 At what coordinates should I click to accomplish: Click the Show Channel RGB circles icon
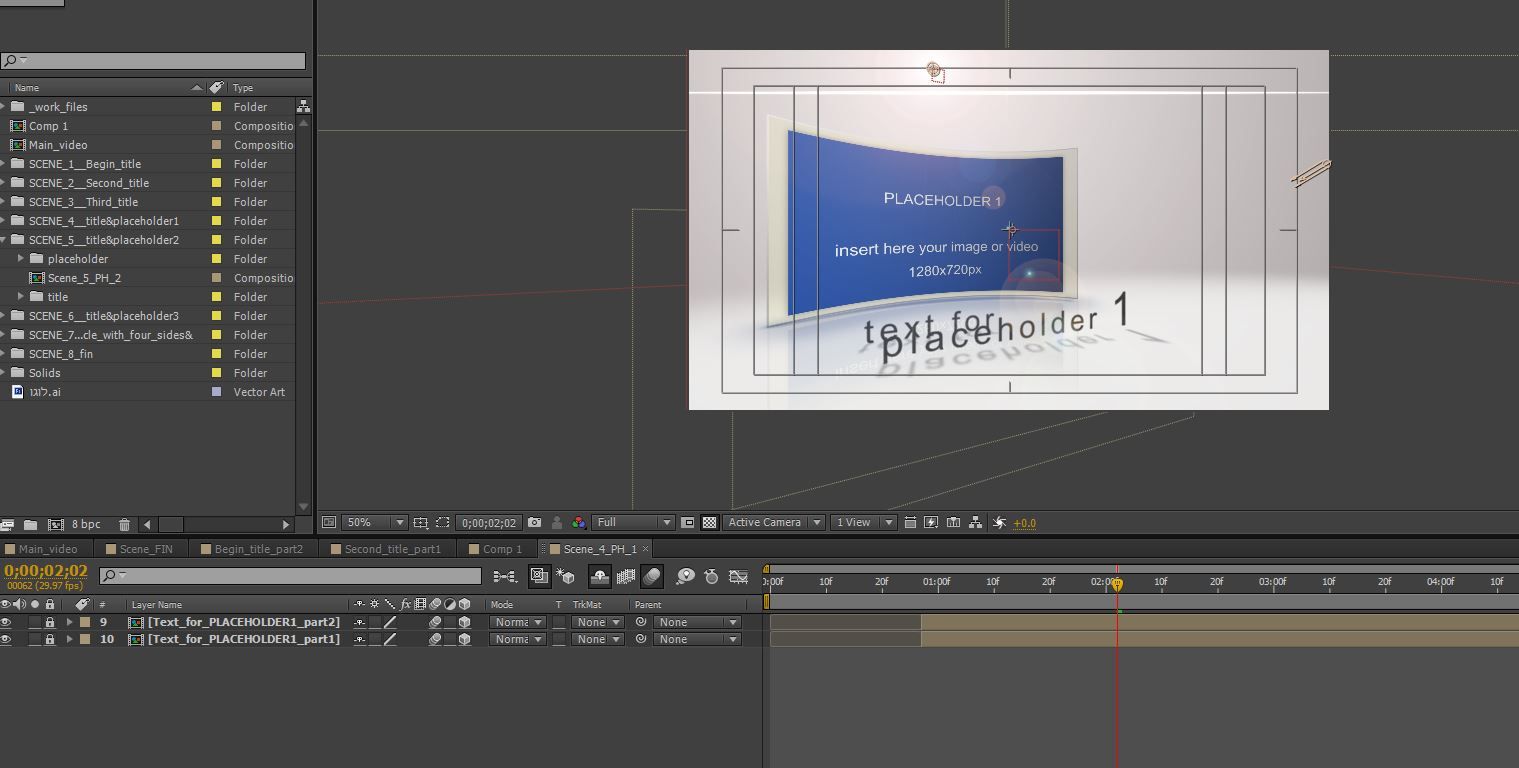[x=579, y=523]
